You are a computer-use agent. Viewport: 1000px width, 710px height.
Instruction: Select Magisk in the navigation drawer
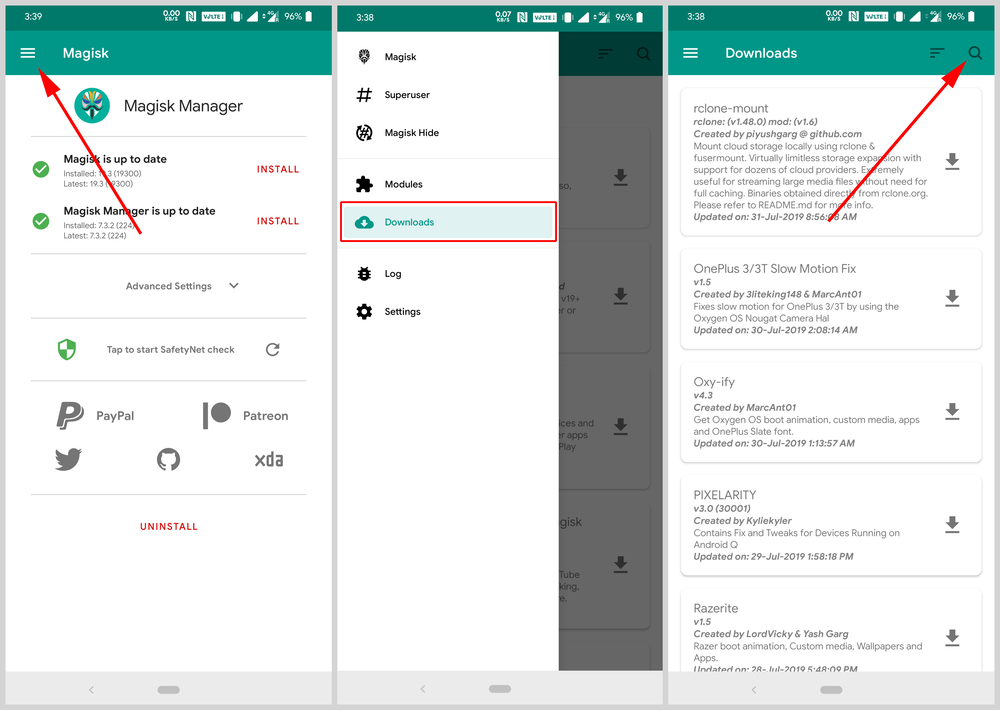[448, 57]
